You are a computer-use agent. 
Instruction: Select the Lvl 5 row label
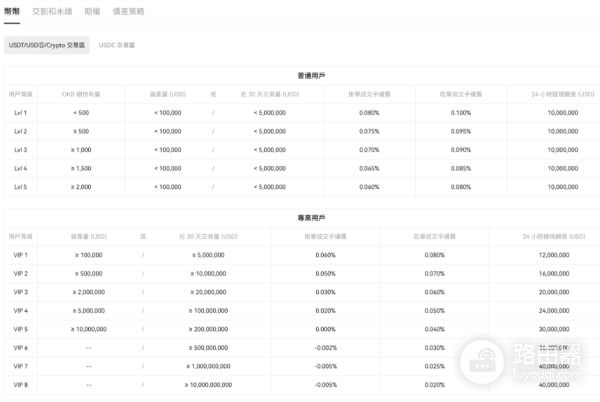21,187
